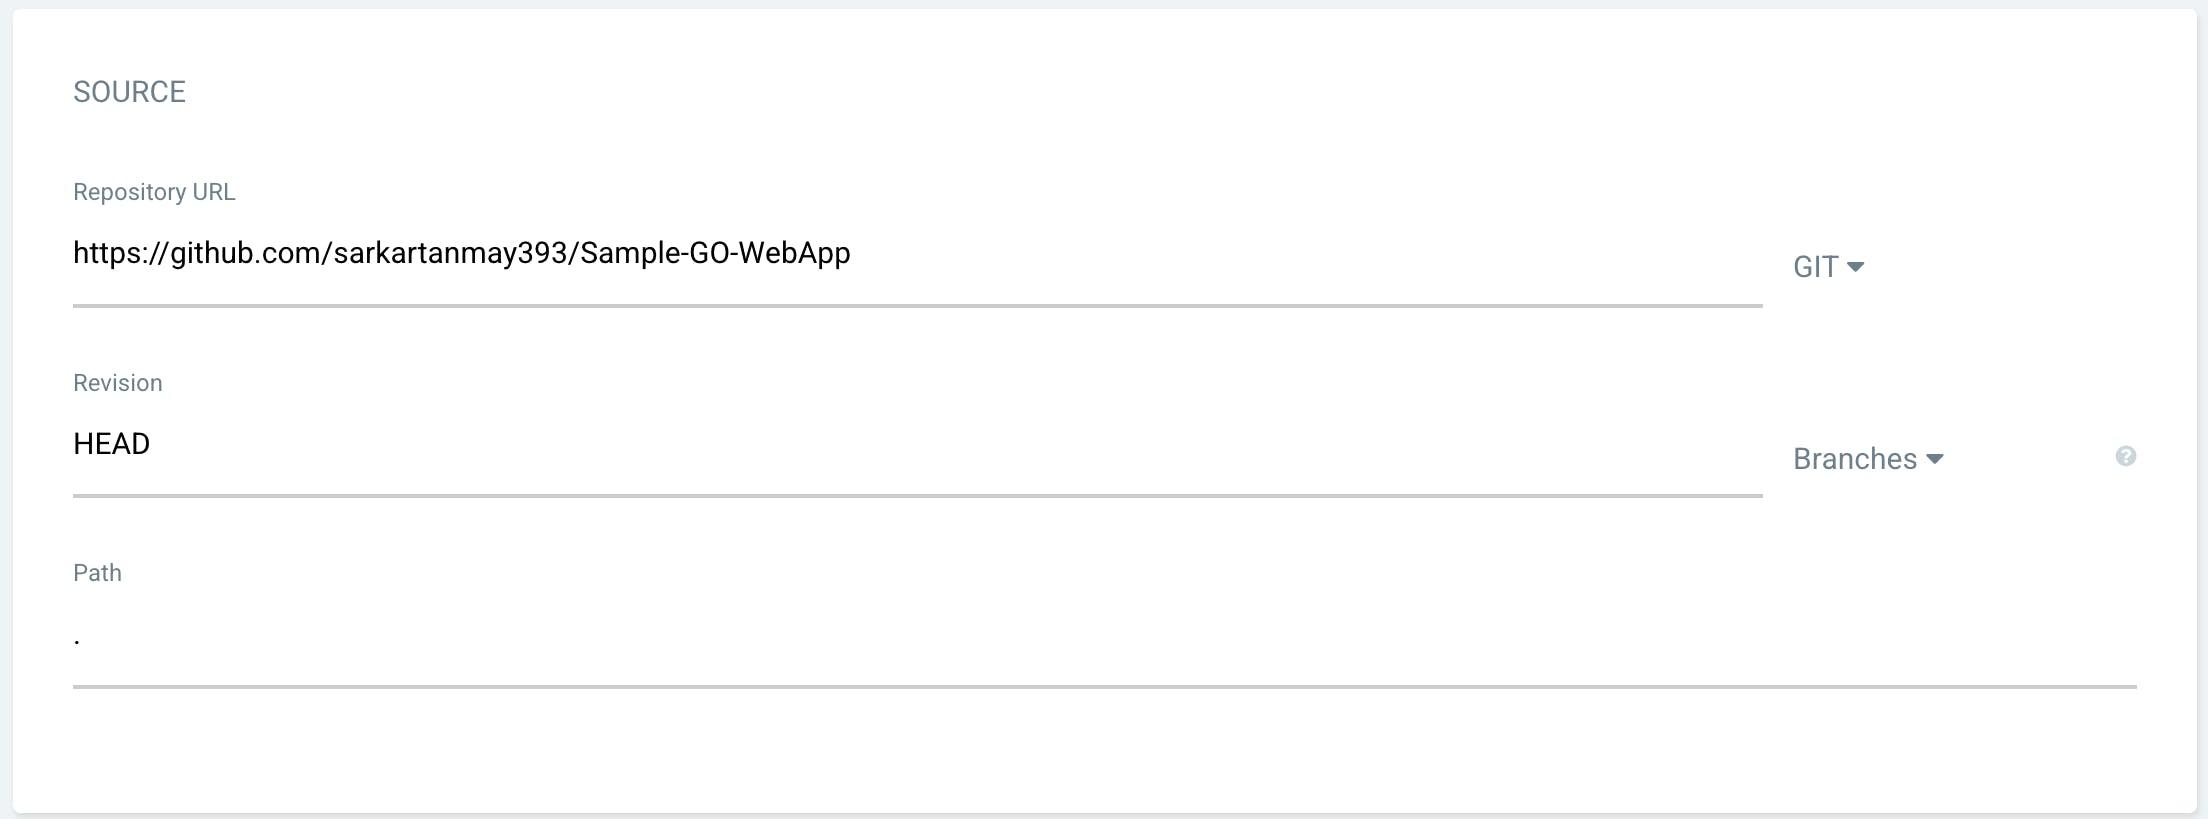Click the GIT dropdown arrow
2208x819 pixels.
coord(1858,267)
